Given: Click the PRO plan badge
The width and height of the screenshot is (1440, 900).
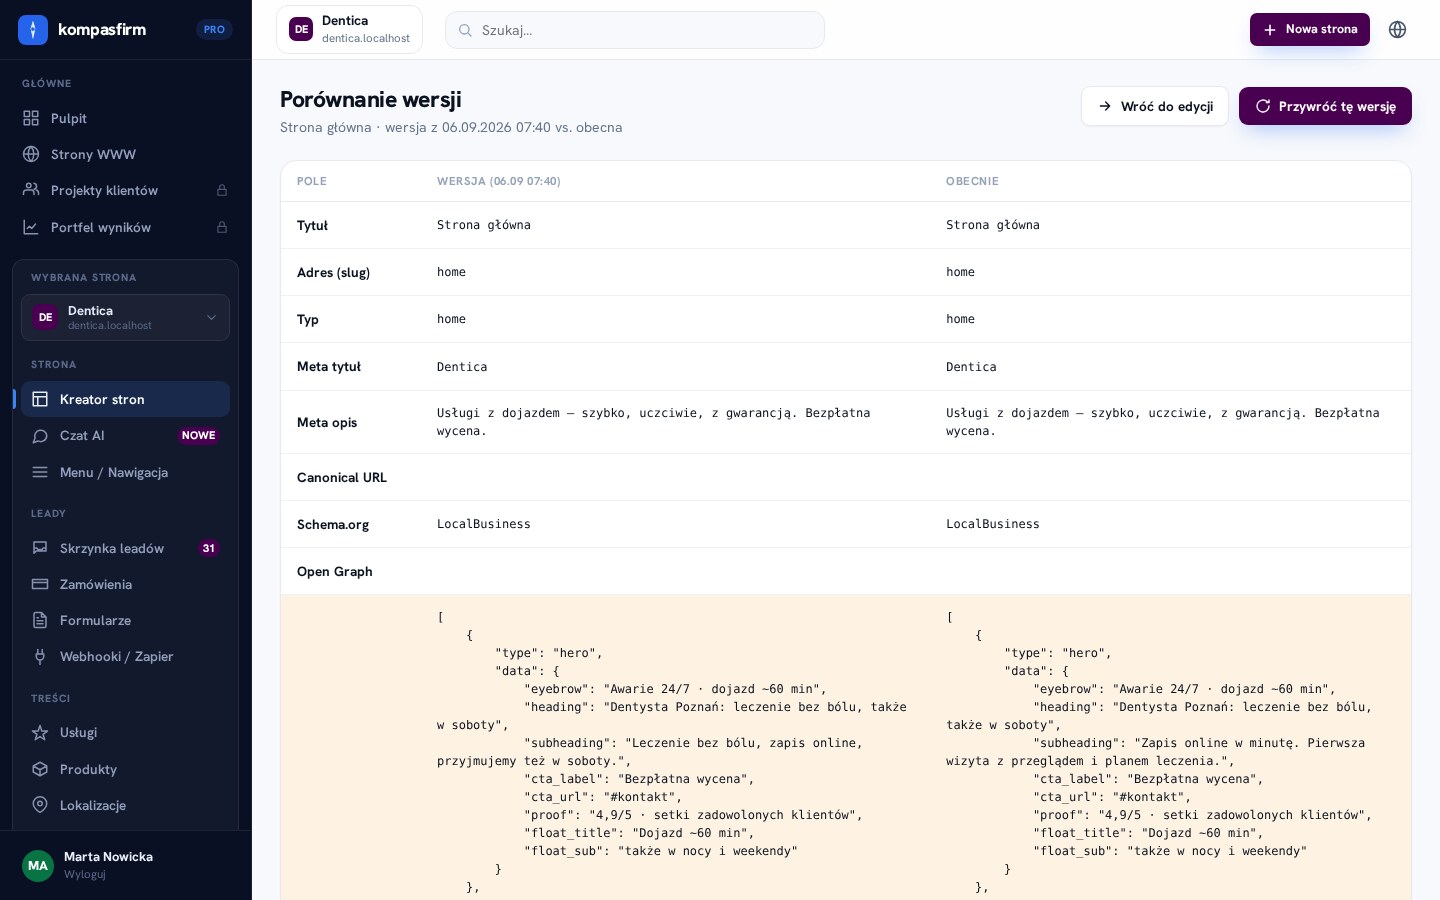Looking at the screenshot, I should tap(214, 30).
